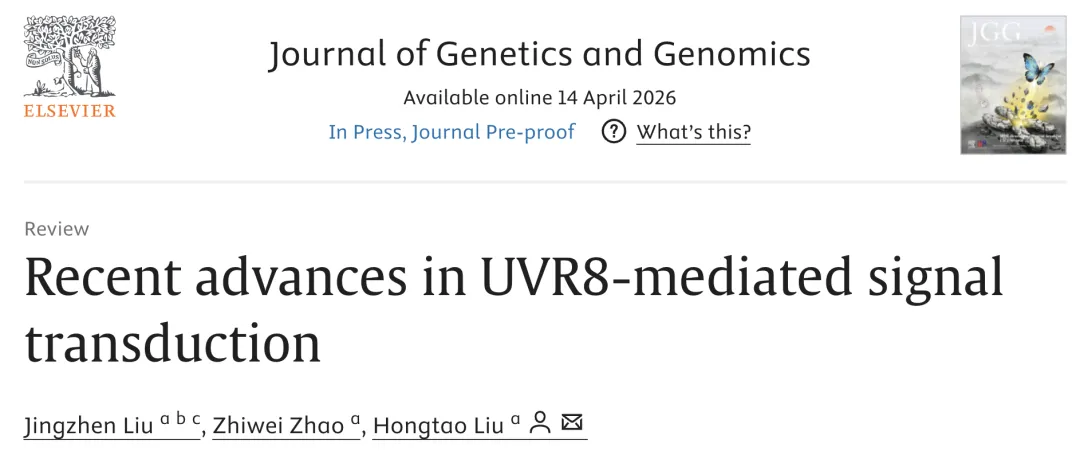Click affiliation superscript 'a' after Jingzhen Liu
Screen dimensions: 1080x471
click(165, 419)
